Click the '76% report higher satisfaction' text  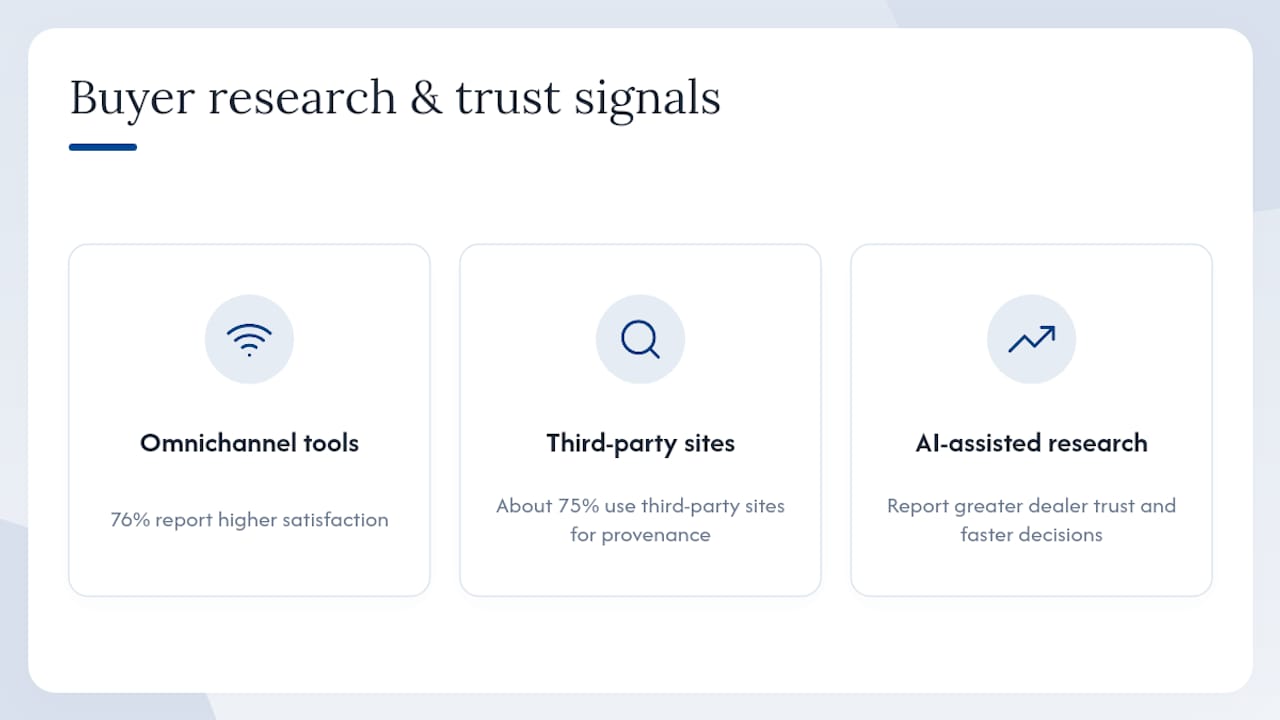click(x=249, y=520)
